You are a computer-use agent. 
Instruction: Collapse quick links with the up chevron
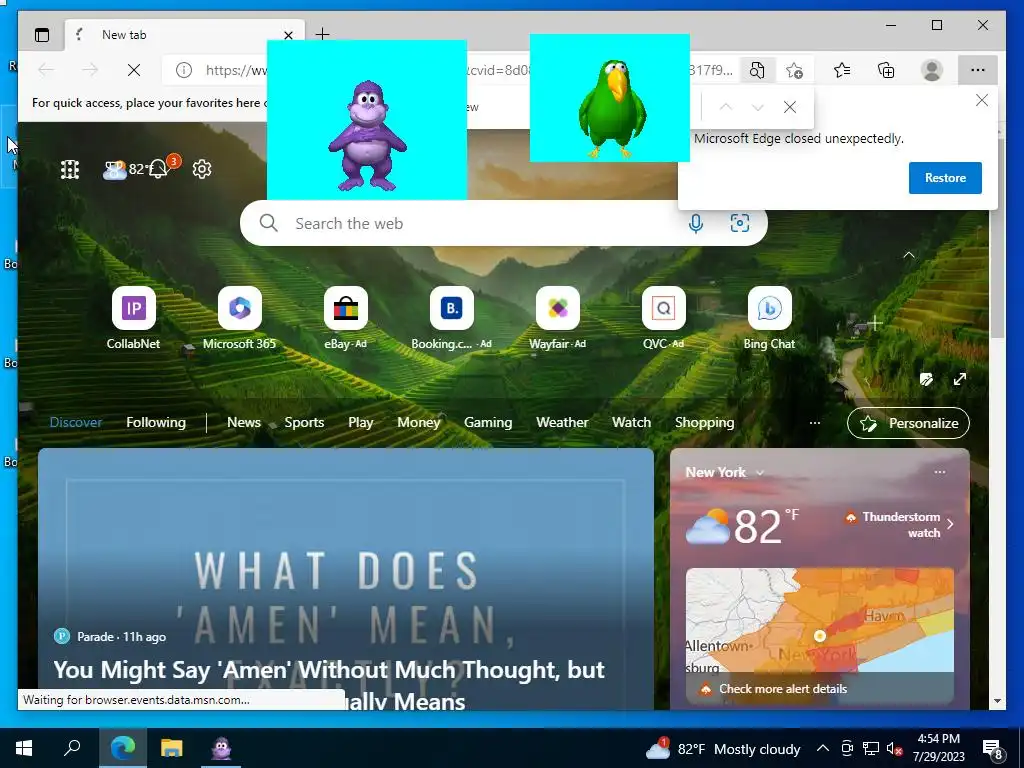tap(908, 255)
